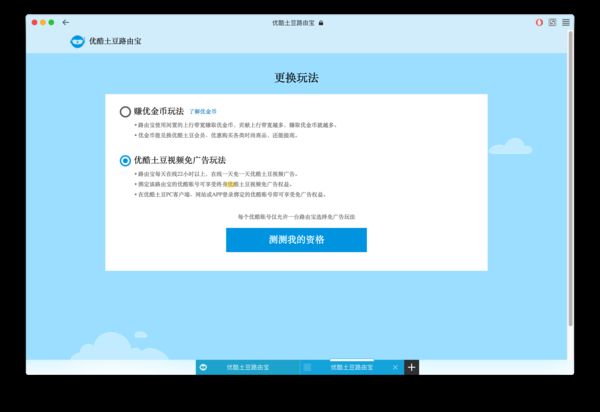Click the 赚优金币玩法 option label
Image resolution: width=600 pixels, height=412 pixels.
coord(159,111)
